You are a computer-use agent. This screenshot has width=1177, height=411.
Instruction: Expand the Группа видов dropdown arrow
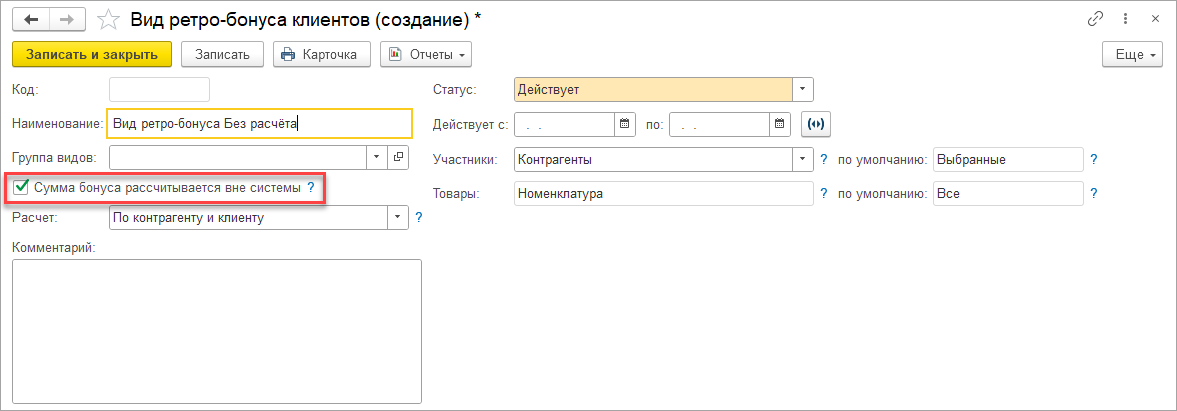click(x=376, y=157)
